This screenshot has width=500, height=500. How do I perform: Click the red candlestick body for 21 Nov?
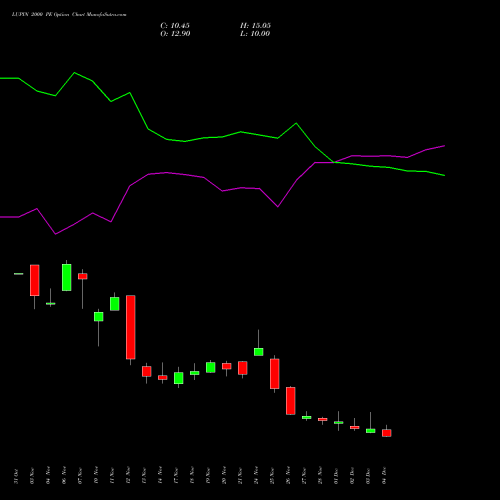243,368
